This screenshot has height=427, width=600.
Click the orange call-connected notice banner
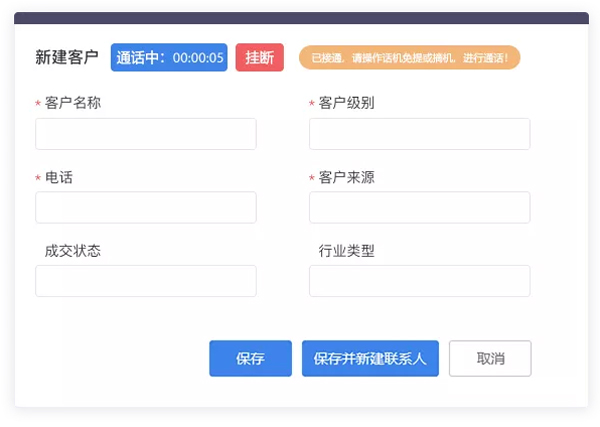409,58
